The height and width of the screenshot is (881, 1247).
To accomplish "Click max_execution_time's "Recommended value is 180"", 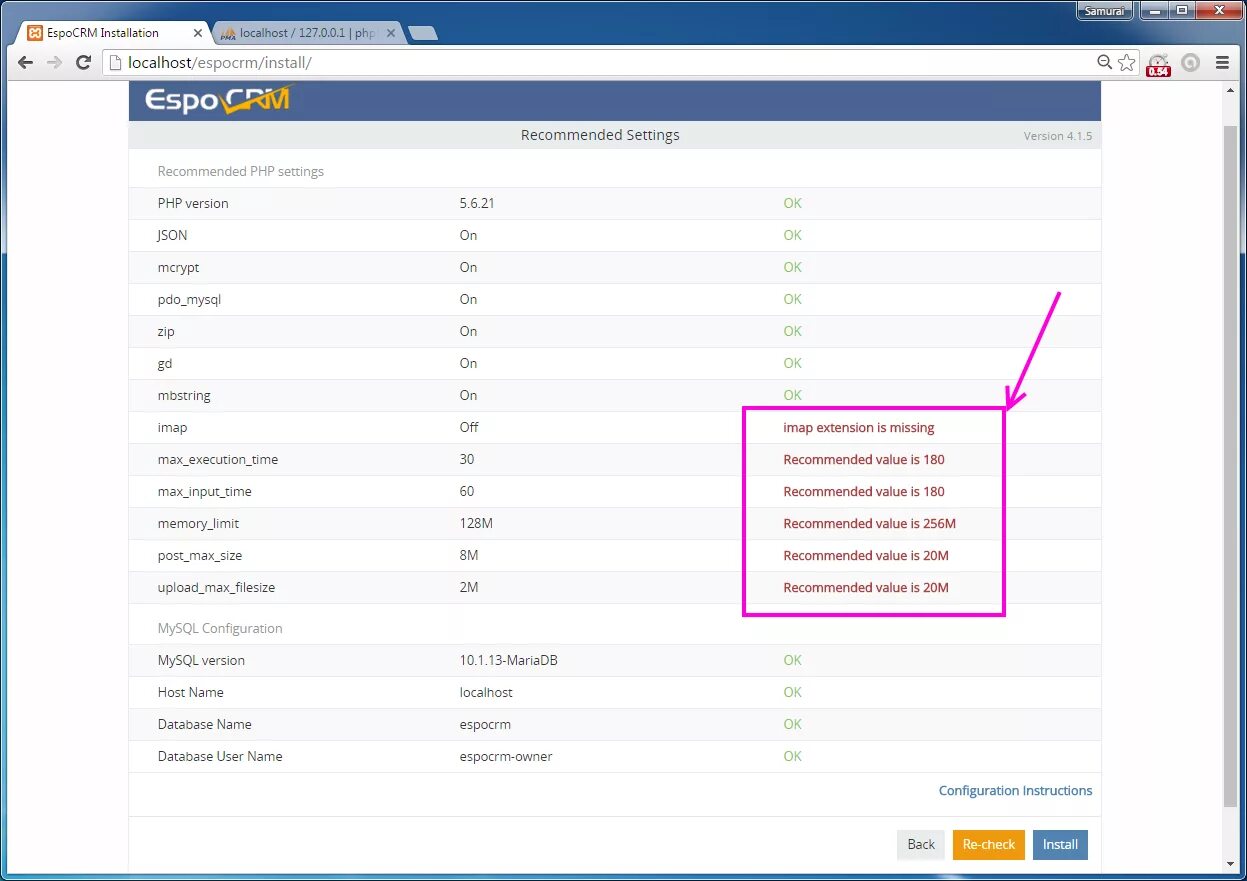I will tap(864, 459).
